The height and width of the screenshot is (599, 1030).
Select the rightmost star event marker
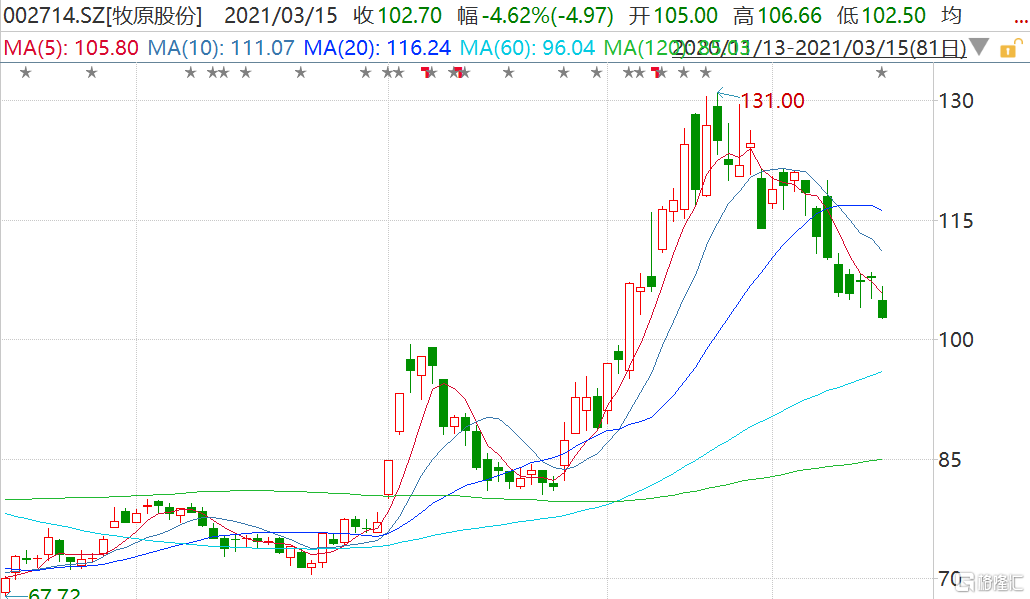tap(882, 72)
